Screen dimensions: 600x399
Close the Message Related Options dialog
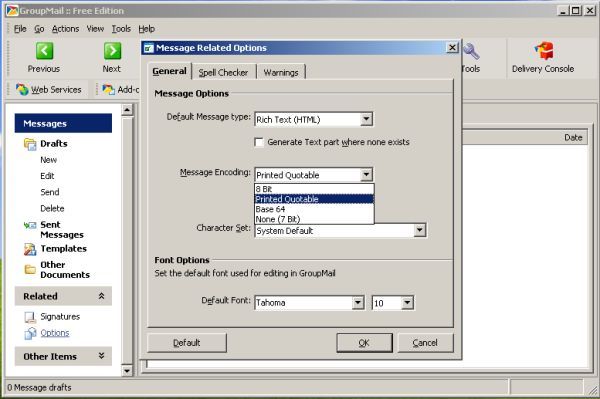pos(452,47)
